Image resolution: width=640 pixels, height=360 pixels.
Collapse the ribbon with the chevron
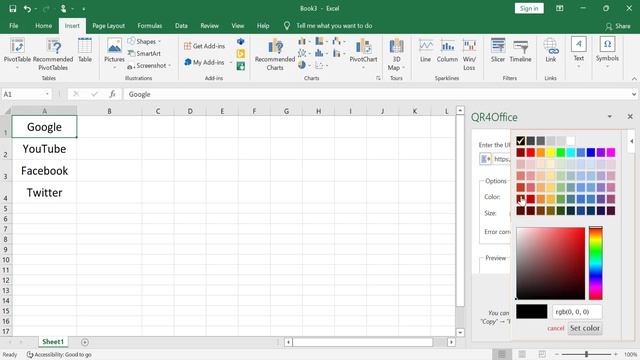click(x=634, y=79)
